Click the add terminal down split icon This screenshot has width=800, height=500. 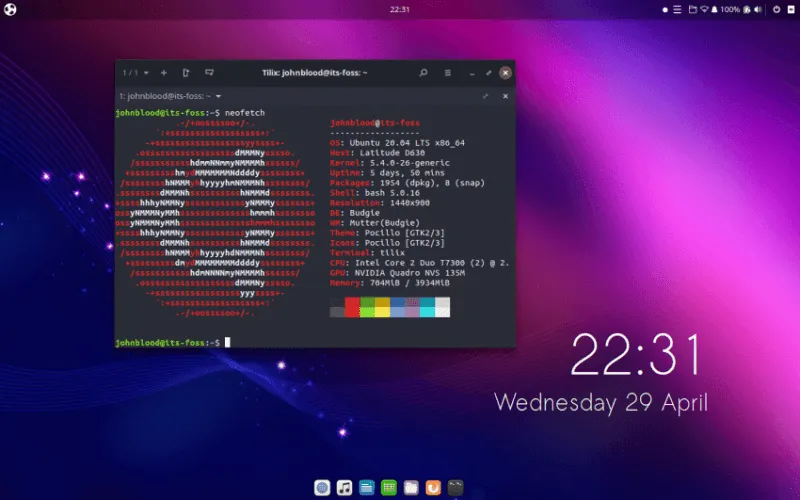209,73
